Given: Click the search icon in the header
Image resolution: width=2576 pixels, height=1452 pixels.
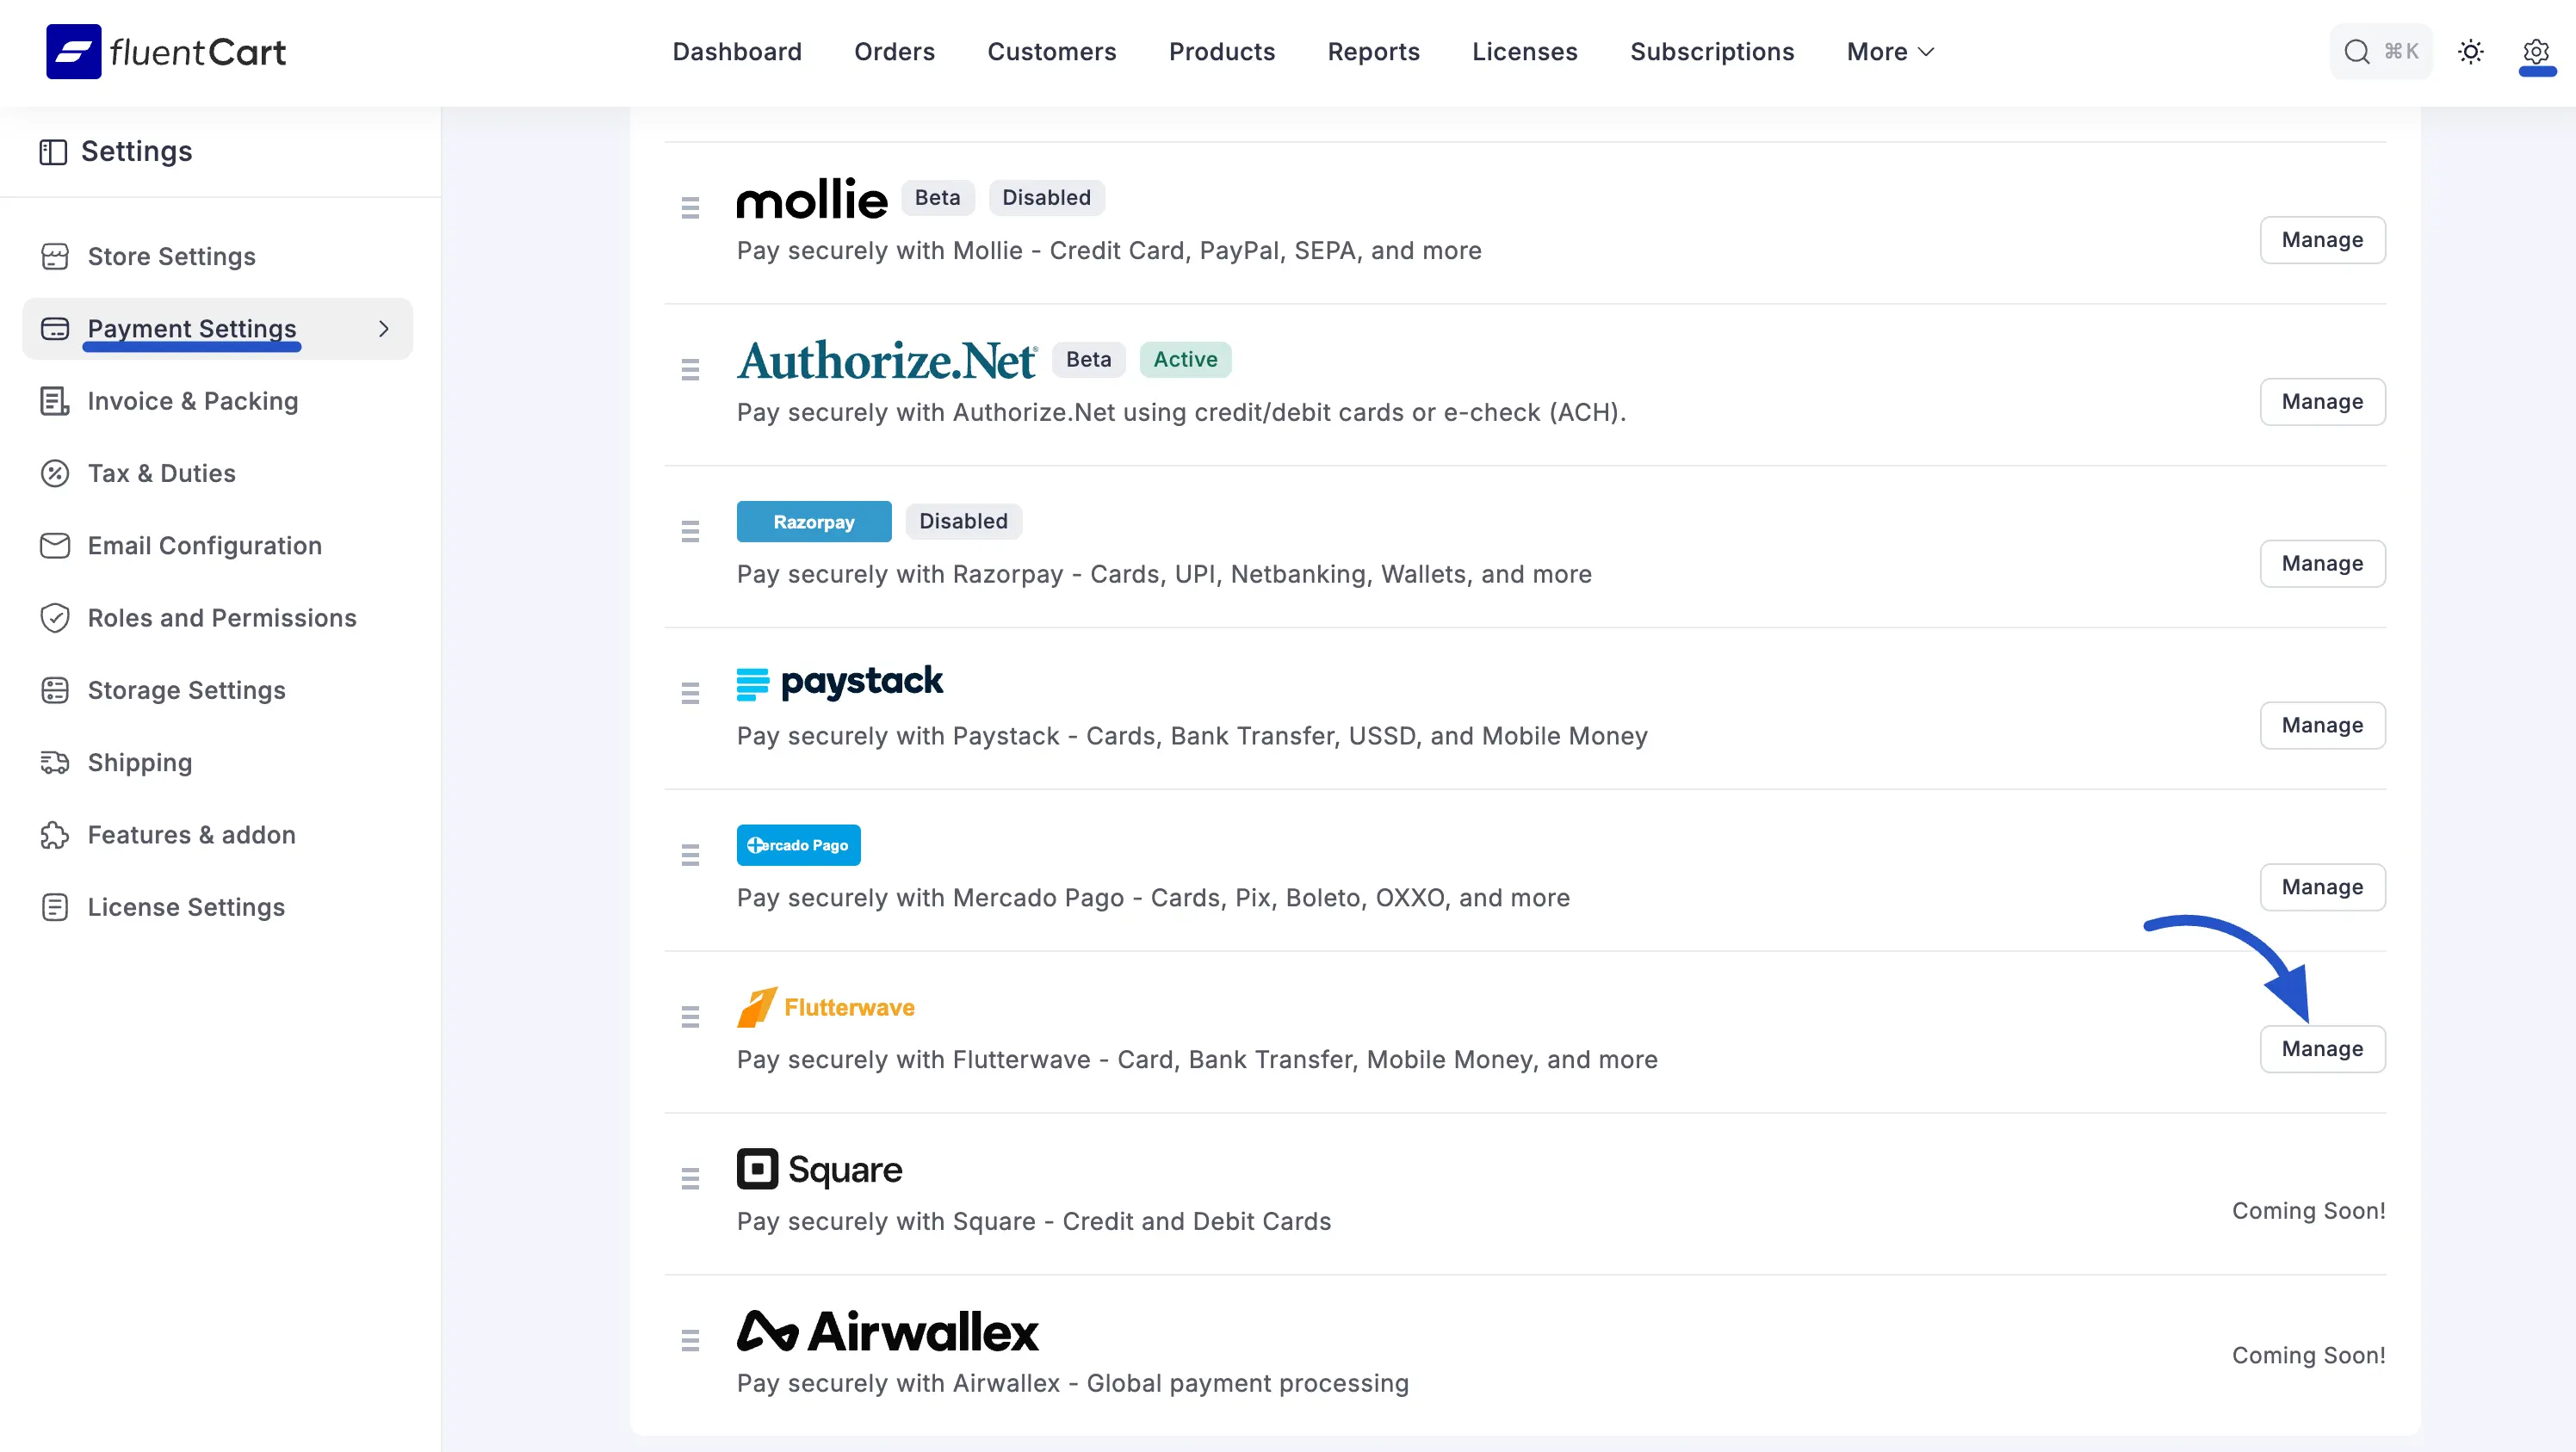Looking at the screenshot, I should pos(2356,52).
